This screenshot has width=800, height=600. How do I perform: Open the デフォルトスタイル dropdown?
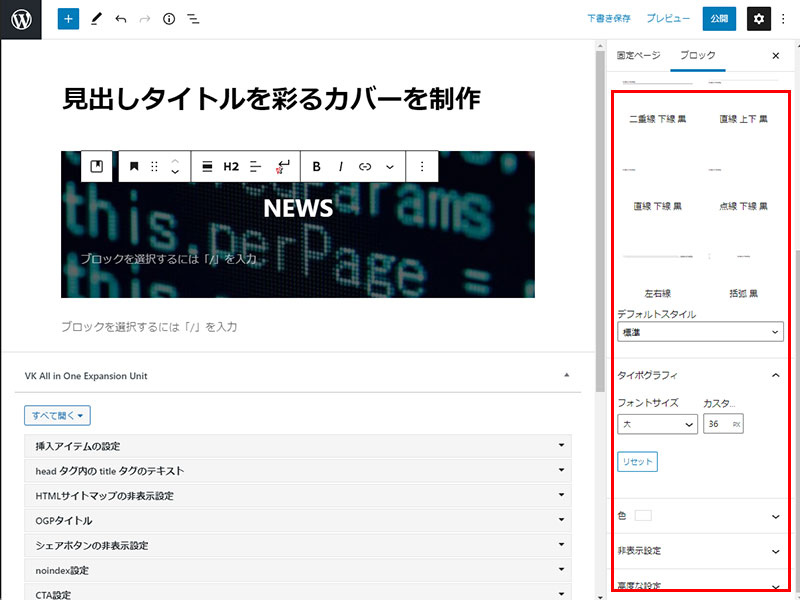click(x=700, y=332)
